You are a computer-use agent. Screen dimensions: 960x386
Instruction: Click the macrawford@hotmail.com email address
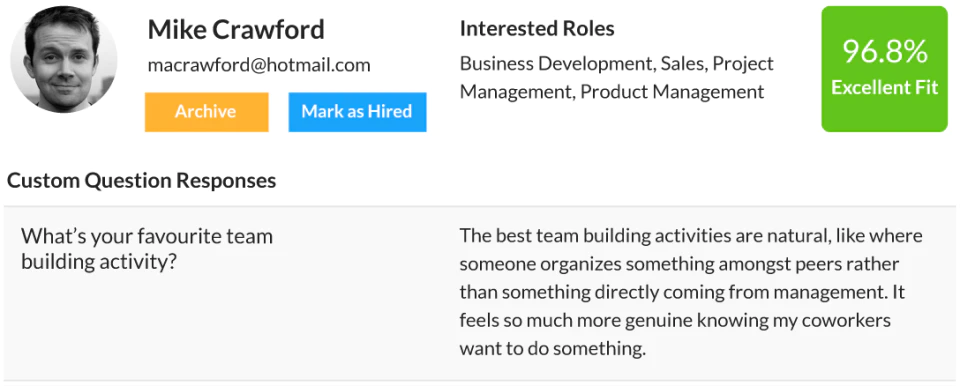click(x=259, y=65)
